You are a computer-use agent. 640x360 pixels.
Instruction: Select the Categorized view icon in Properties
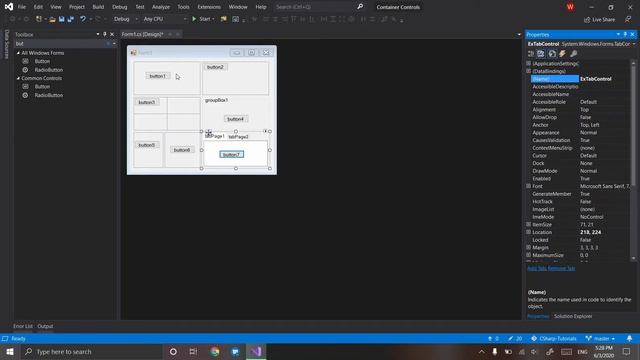531,54
